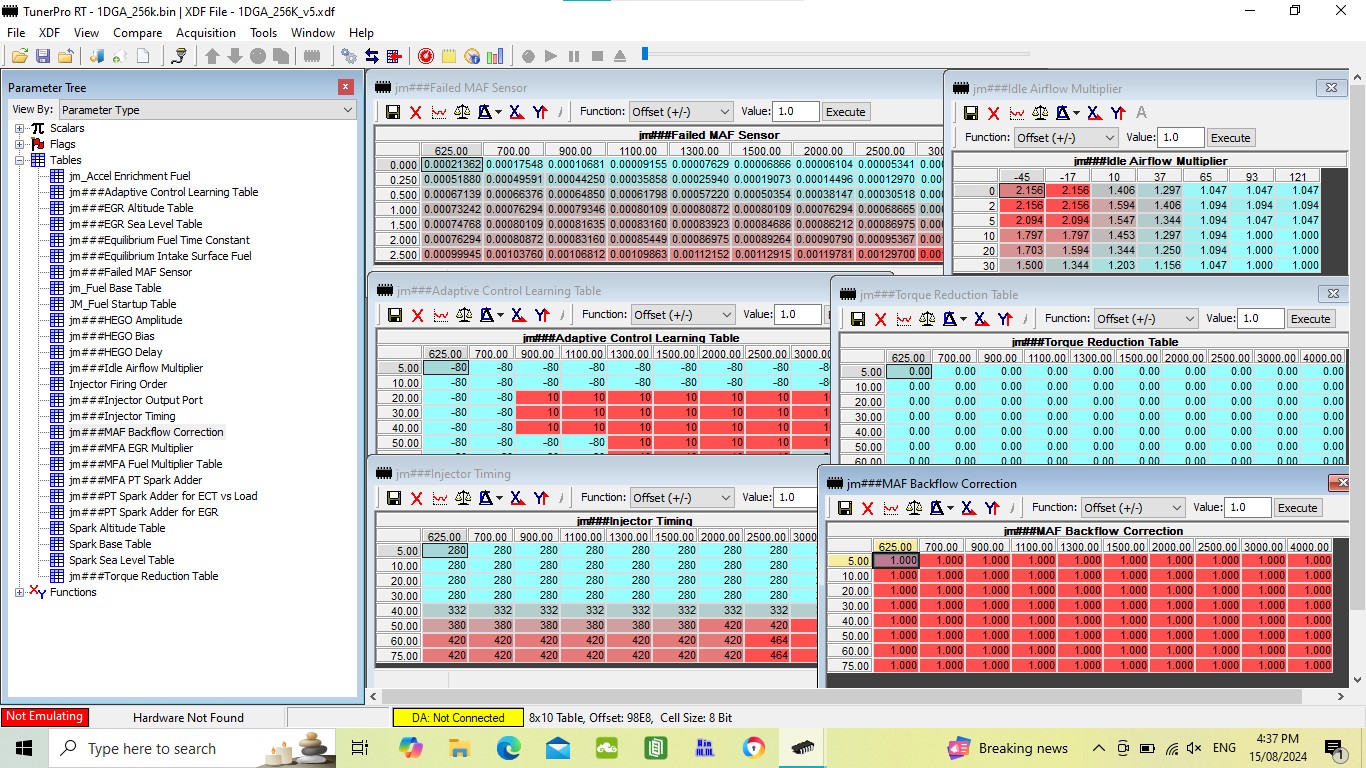Image resolution: width=1366 pixels, height=768 pixels.
Task: Open the Acquisition menu
Action: tap(205, 33)
